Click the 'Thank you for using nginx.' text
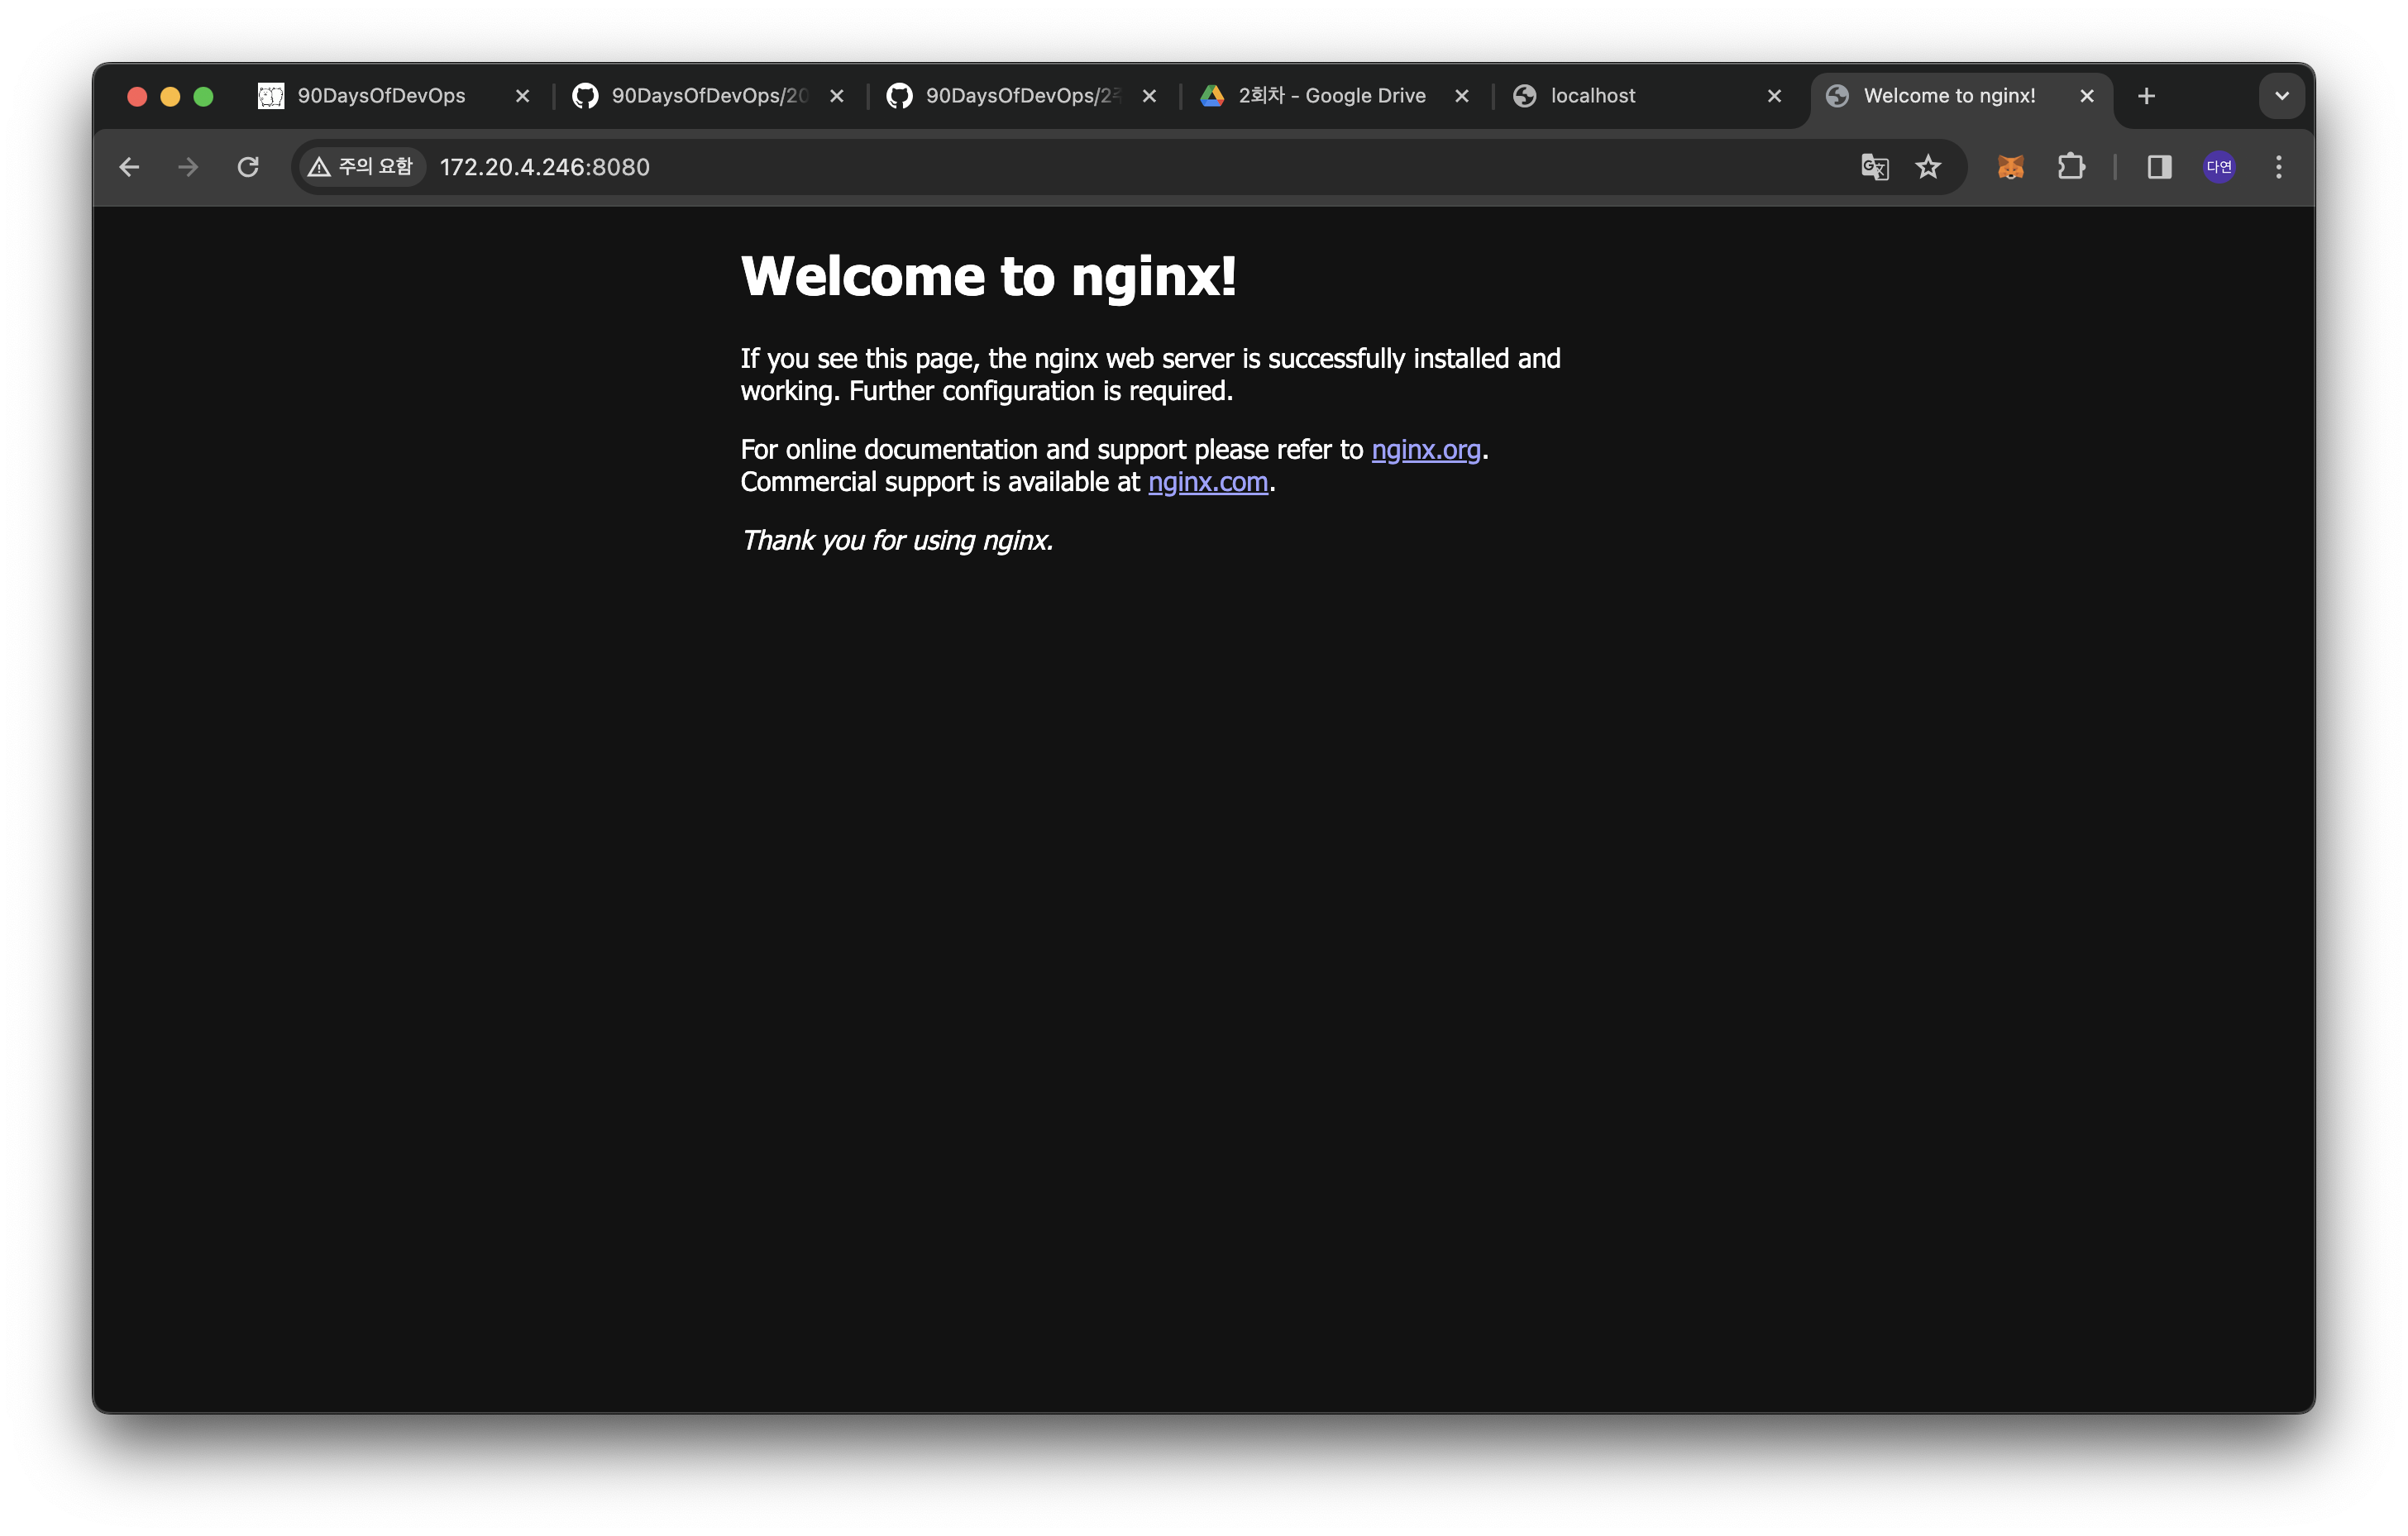2408x1536 pixels. tap(897, 541)
